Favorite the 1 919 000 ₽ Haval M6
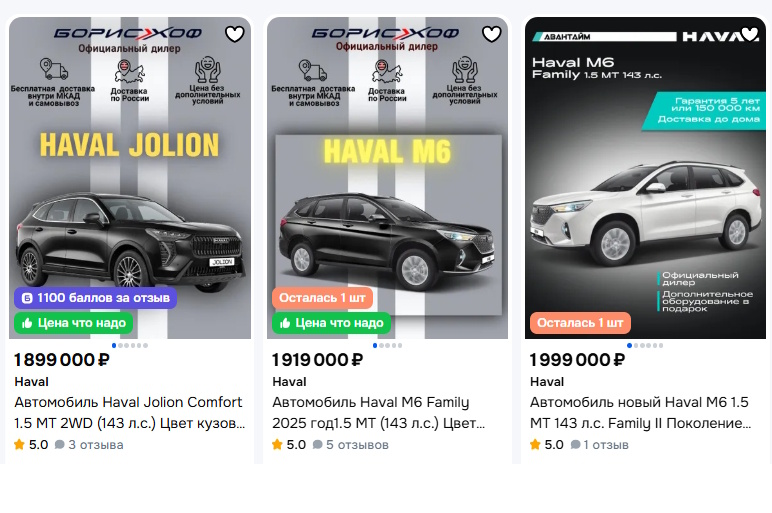Viewport: 772px width, 513px height. point(491,34)
